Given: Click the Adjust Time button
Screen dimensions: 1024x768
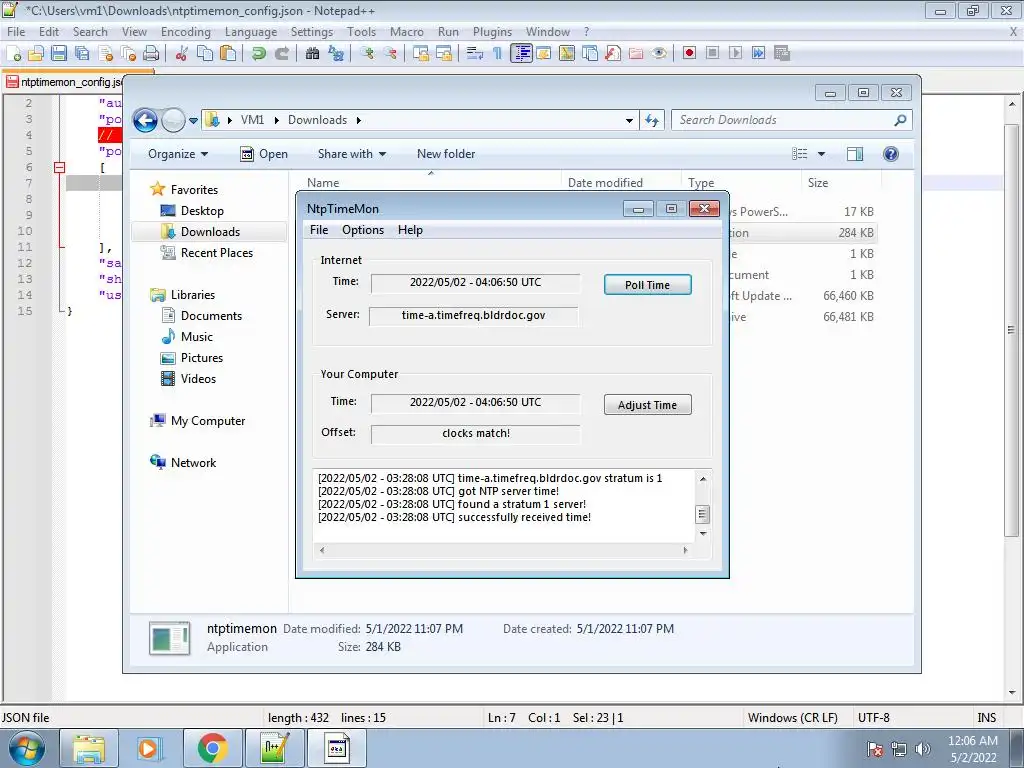Looking at the screenshot, I should click(647, 405).
